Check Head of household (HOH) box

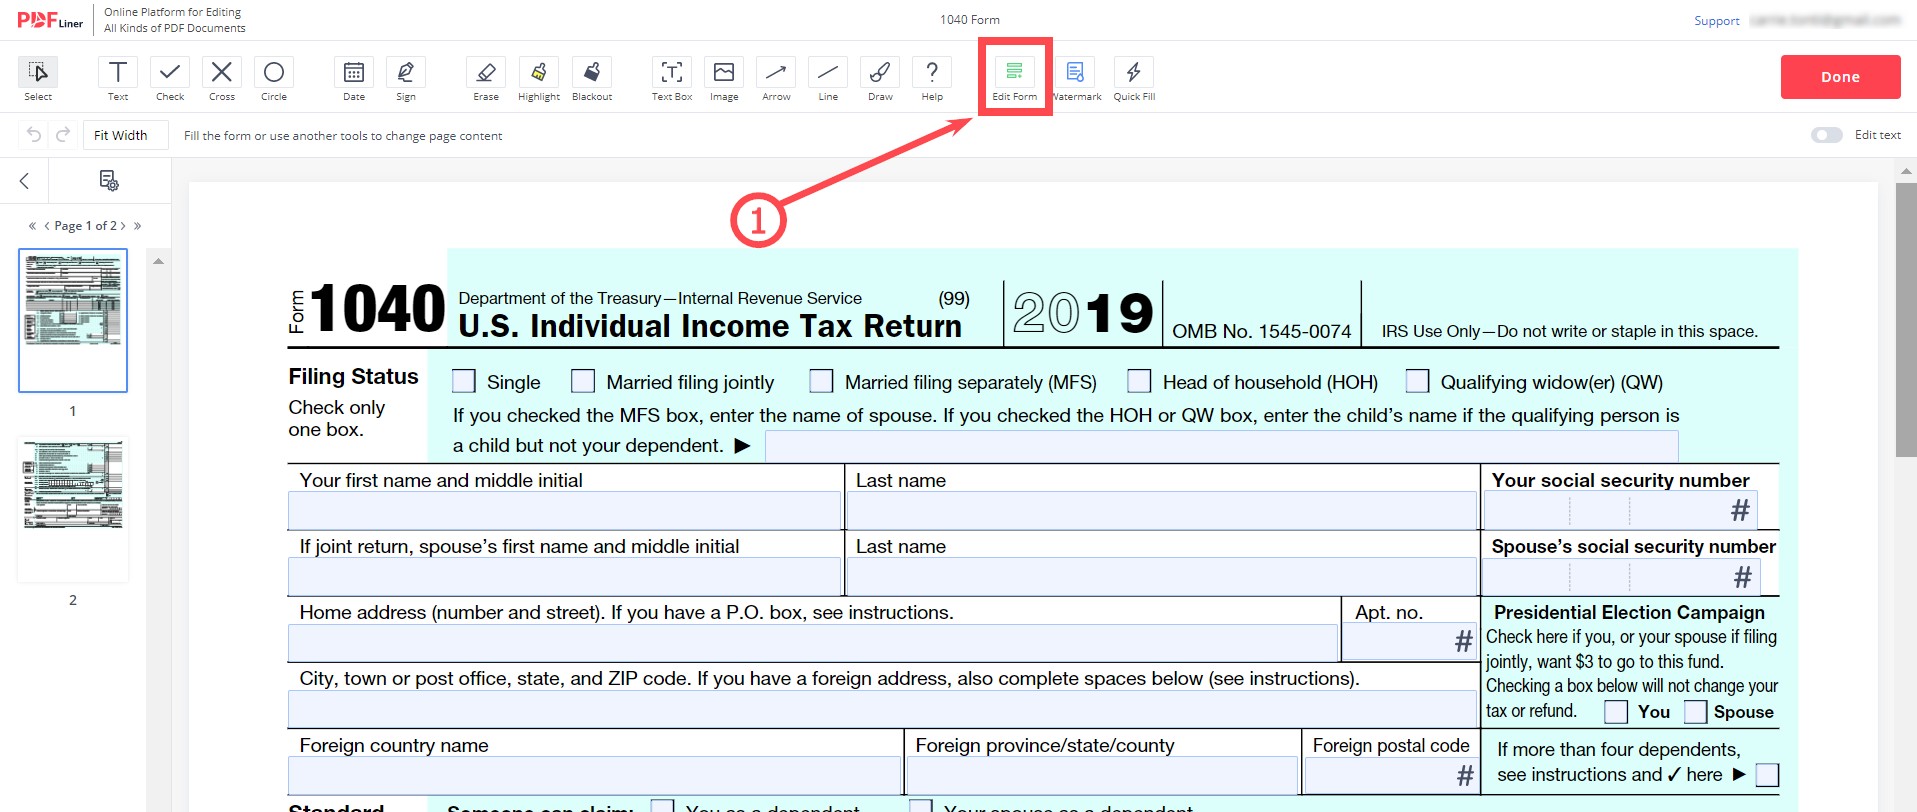coord(1139,381)
